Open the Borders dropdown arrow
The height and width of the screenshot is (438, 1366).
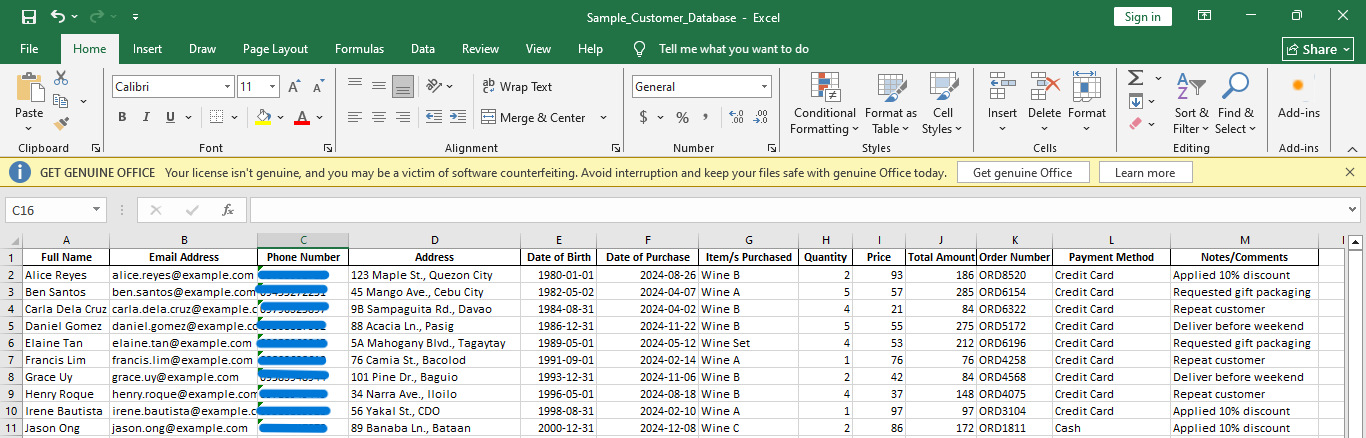(x=233, y=117)
